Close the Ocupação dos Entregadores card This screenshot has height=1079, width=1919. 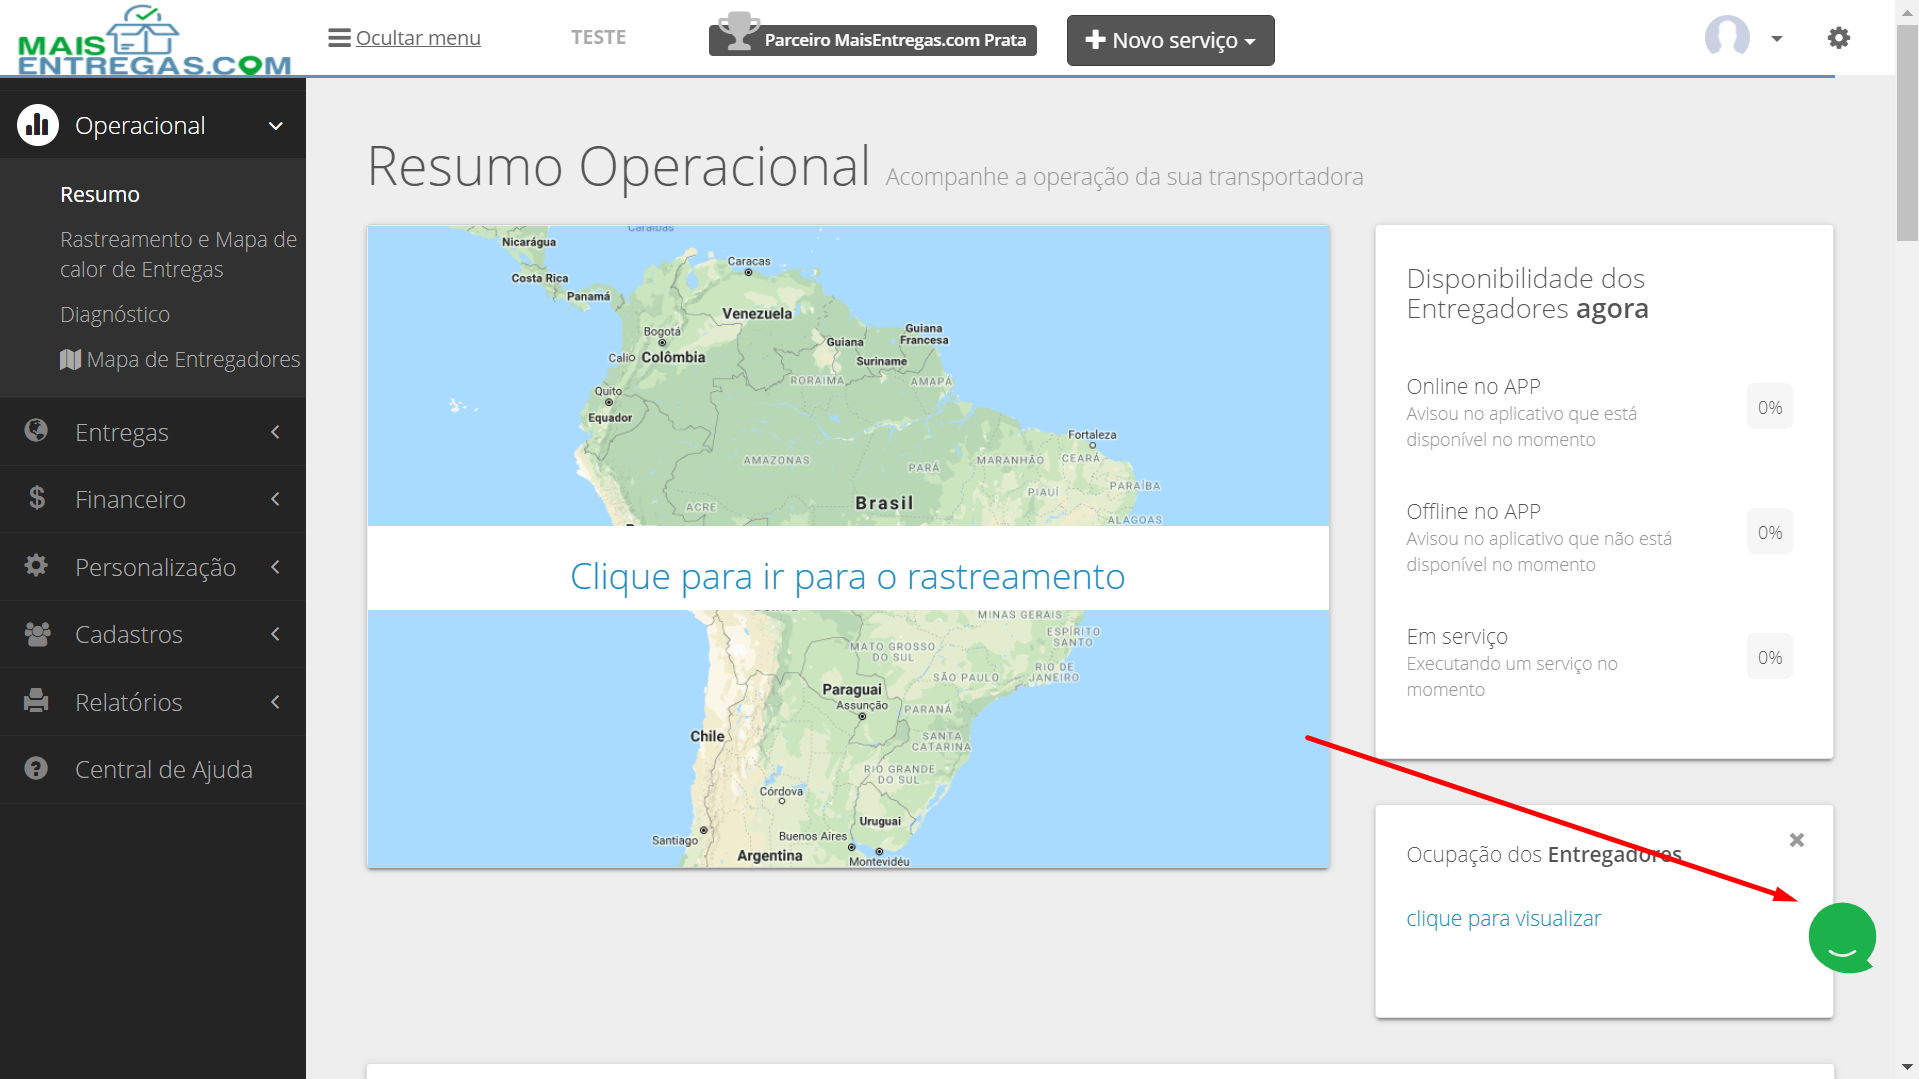[1797, 840]
